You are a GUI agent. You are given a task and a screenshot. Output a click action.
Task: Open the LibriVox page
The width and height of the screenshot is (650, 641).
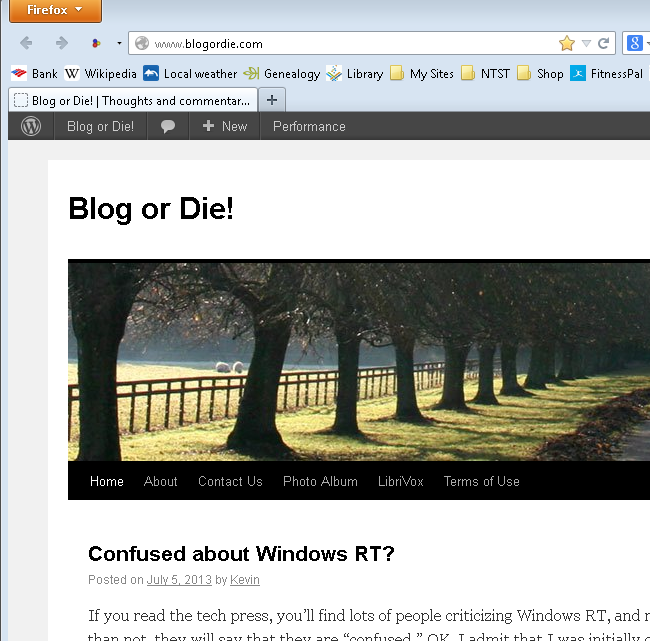click(400, 481)
